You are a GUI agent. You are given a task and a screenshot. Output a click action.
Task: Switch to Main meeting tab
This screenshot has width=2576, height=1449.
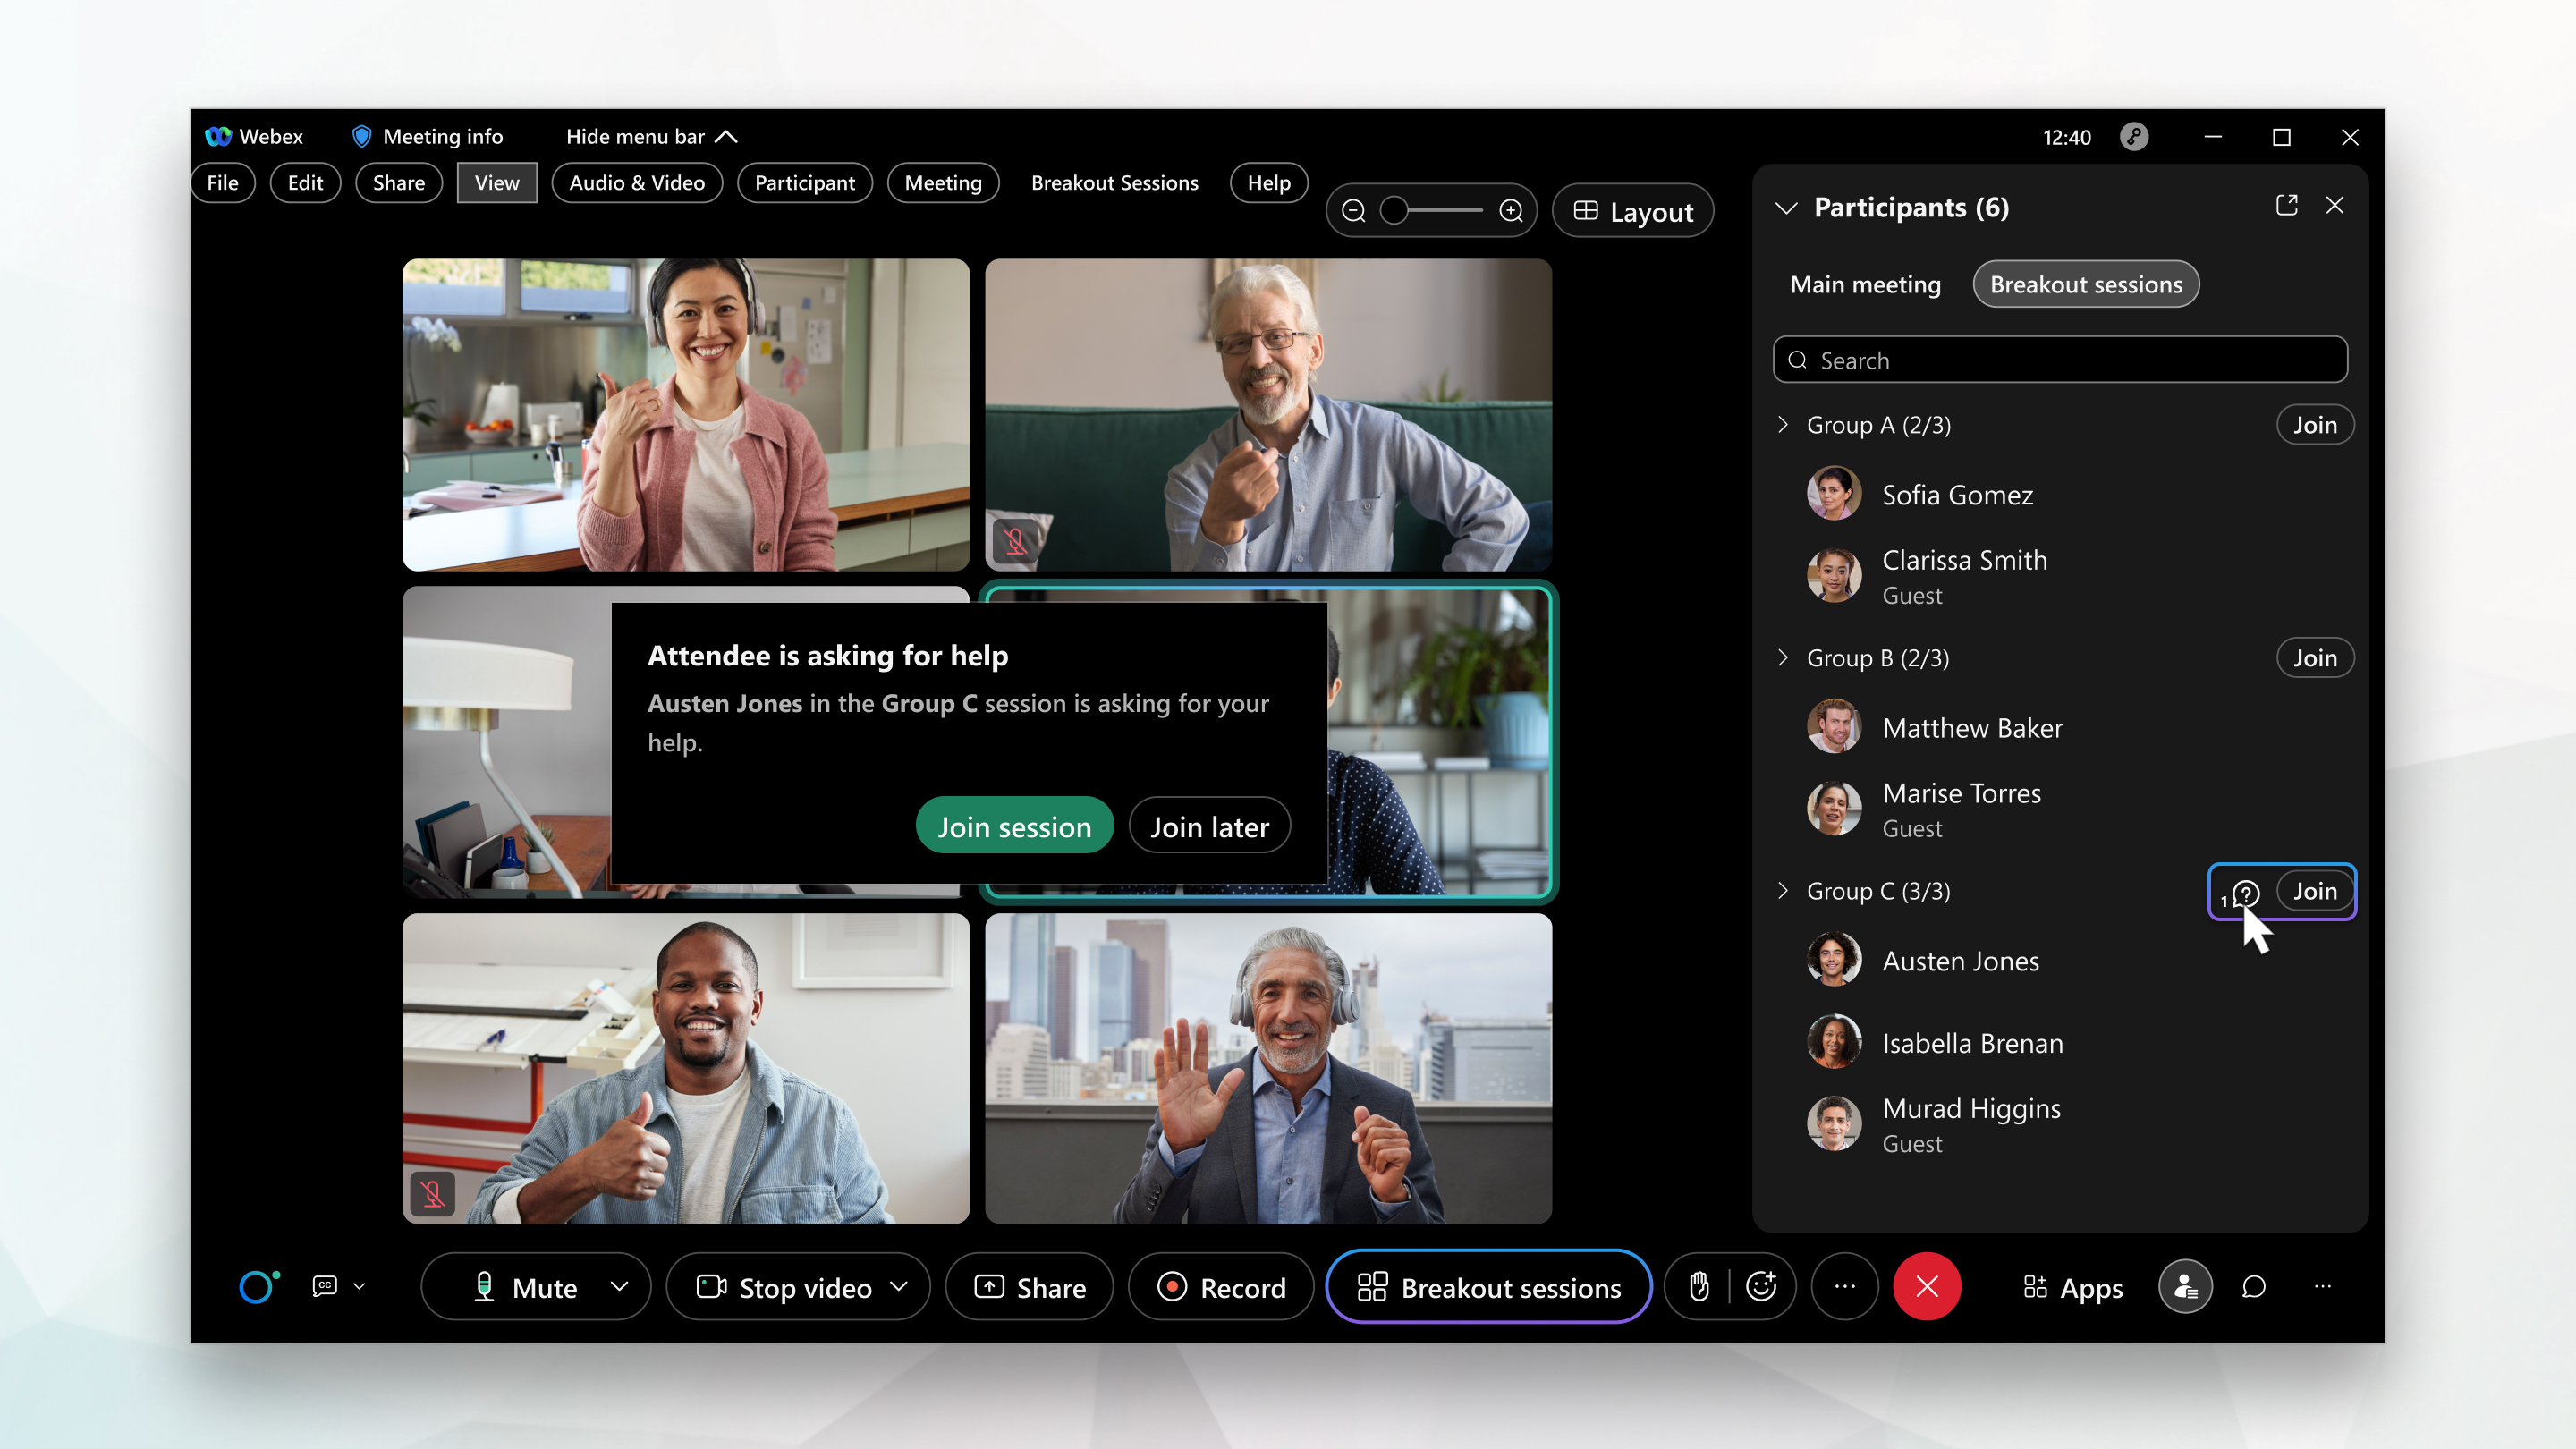1865,283
